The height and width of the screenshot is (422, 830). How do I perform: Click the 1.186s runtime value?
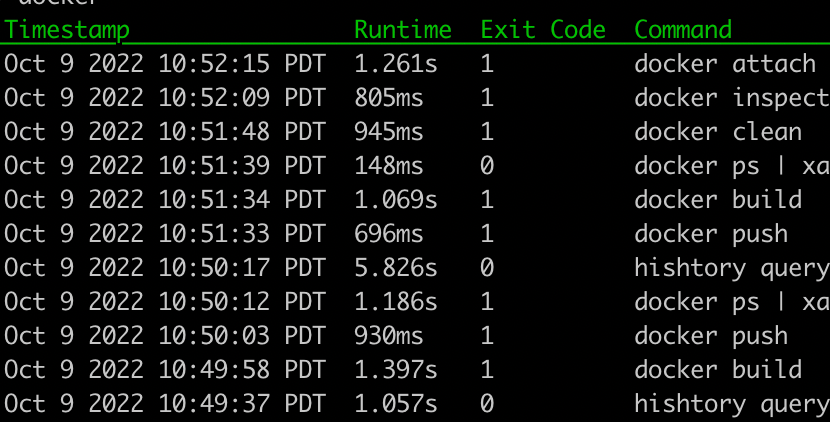396,301
